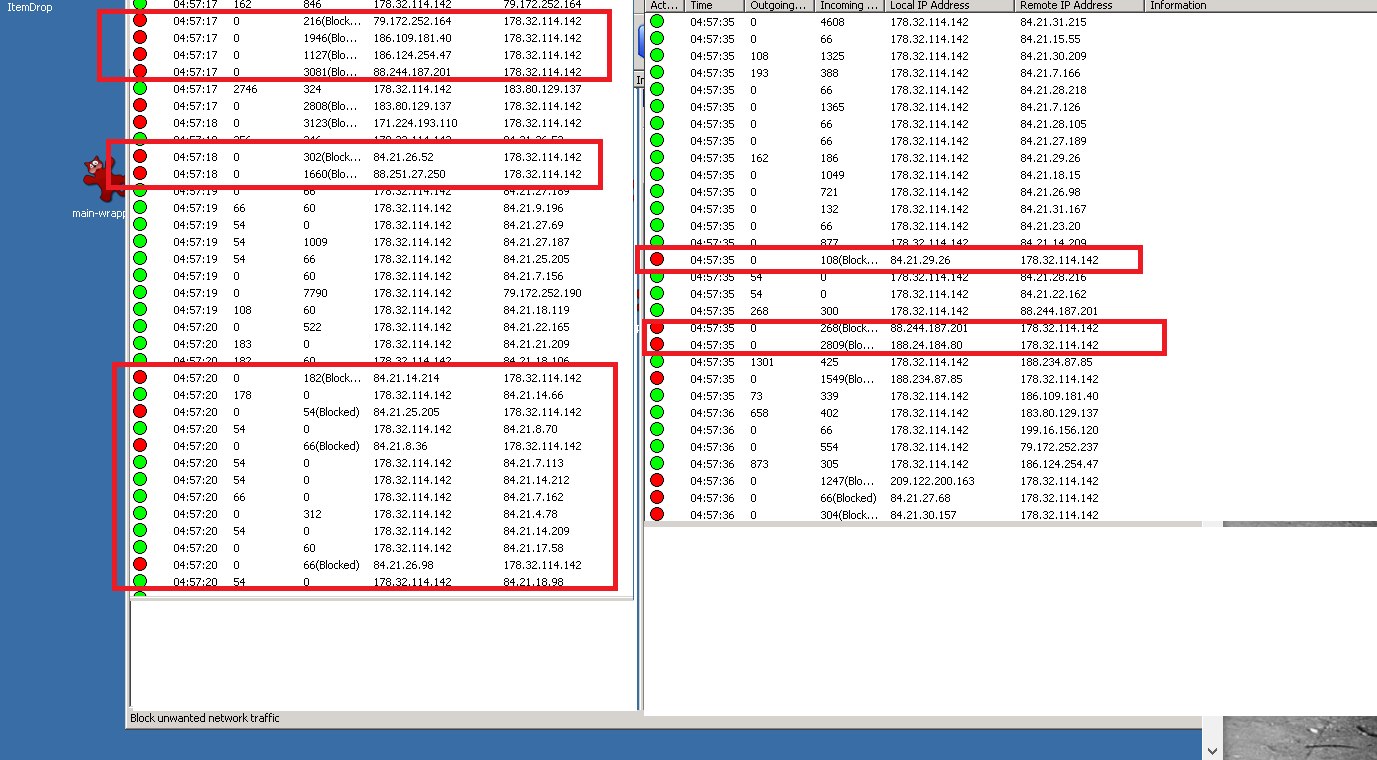Image resolution: width=1377 pixels, height=760 pixels.
Task: Click the 54(Blocked) cell
Action: pyautogui.click(x=331, y=412)
